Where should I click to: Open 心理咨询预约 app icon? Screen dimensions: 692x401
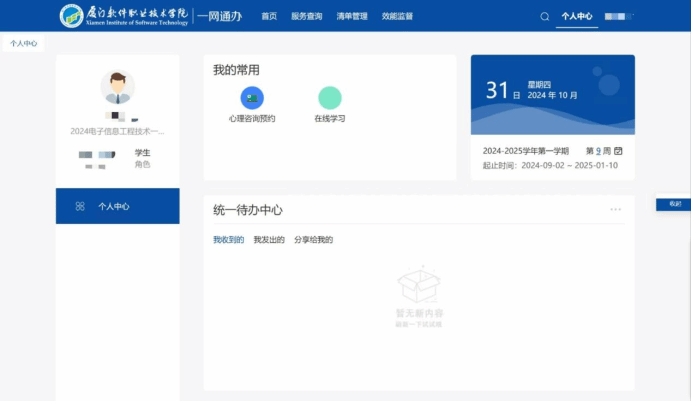(252, 98)
